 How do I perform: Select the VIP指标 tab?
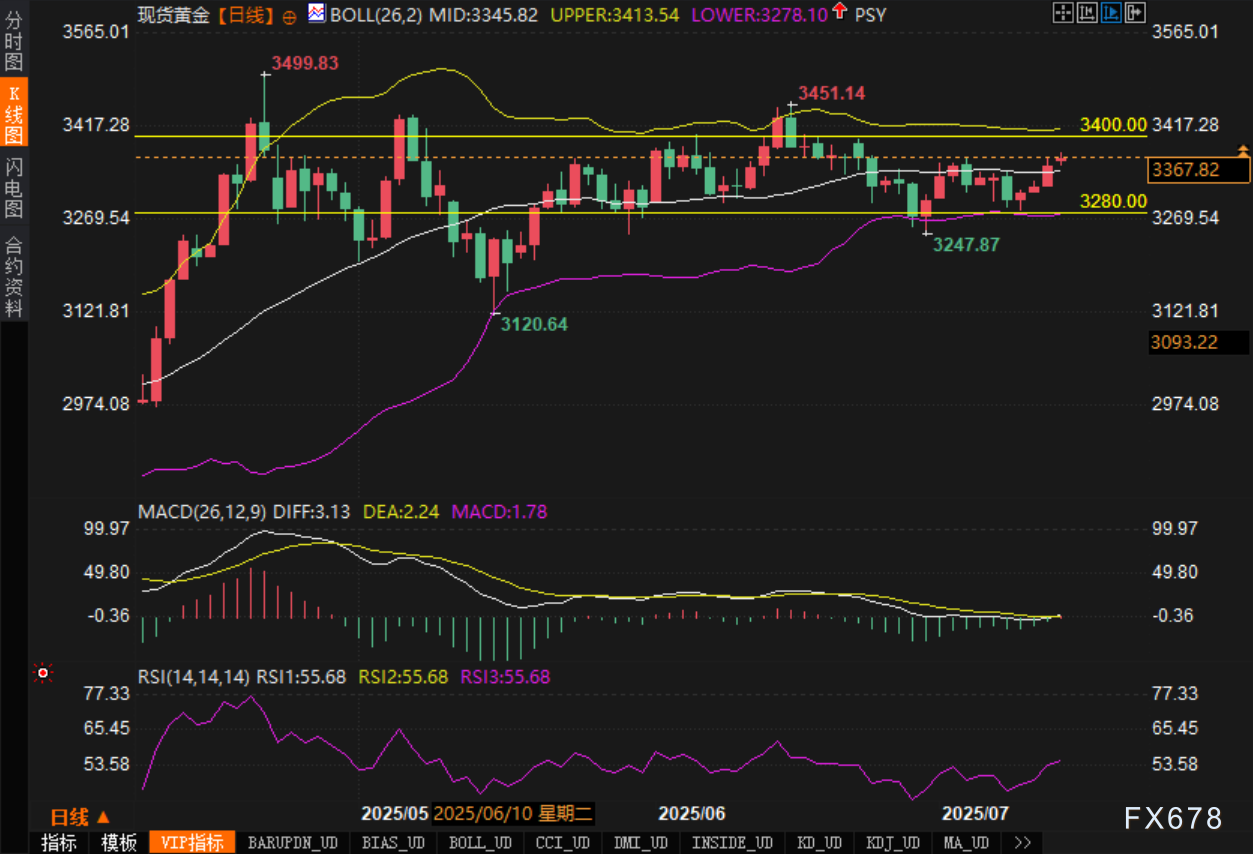(192, 843)
